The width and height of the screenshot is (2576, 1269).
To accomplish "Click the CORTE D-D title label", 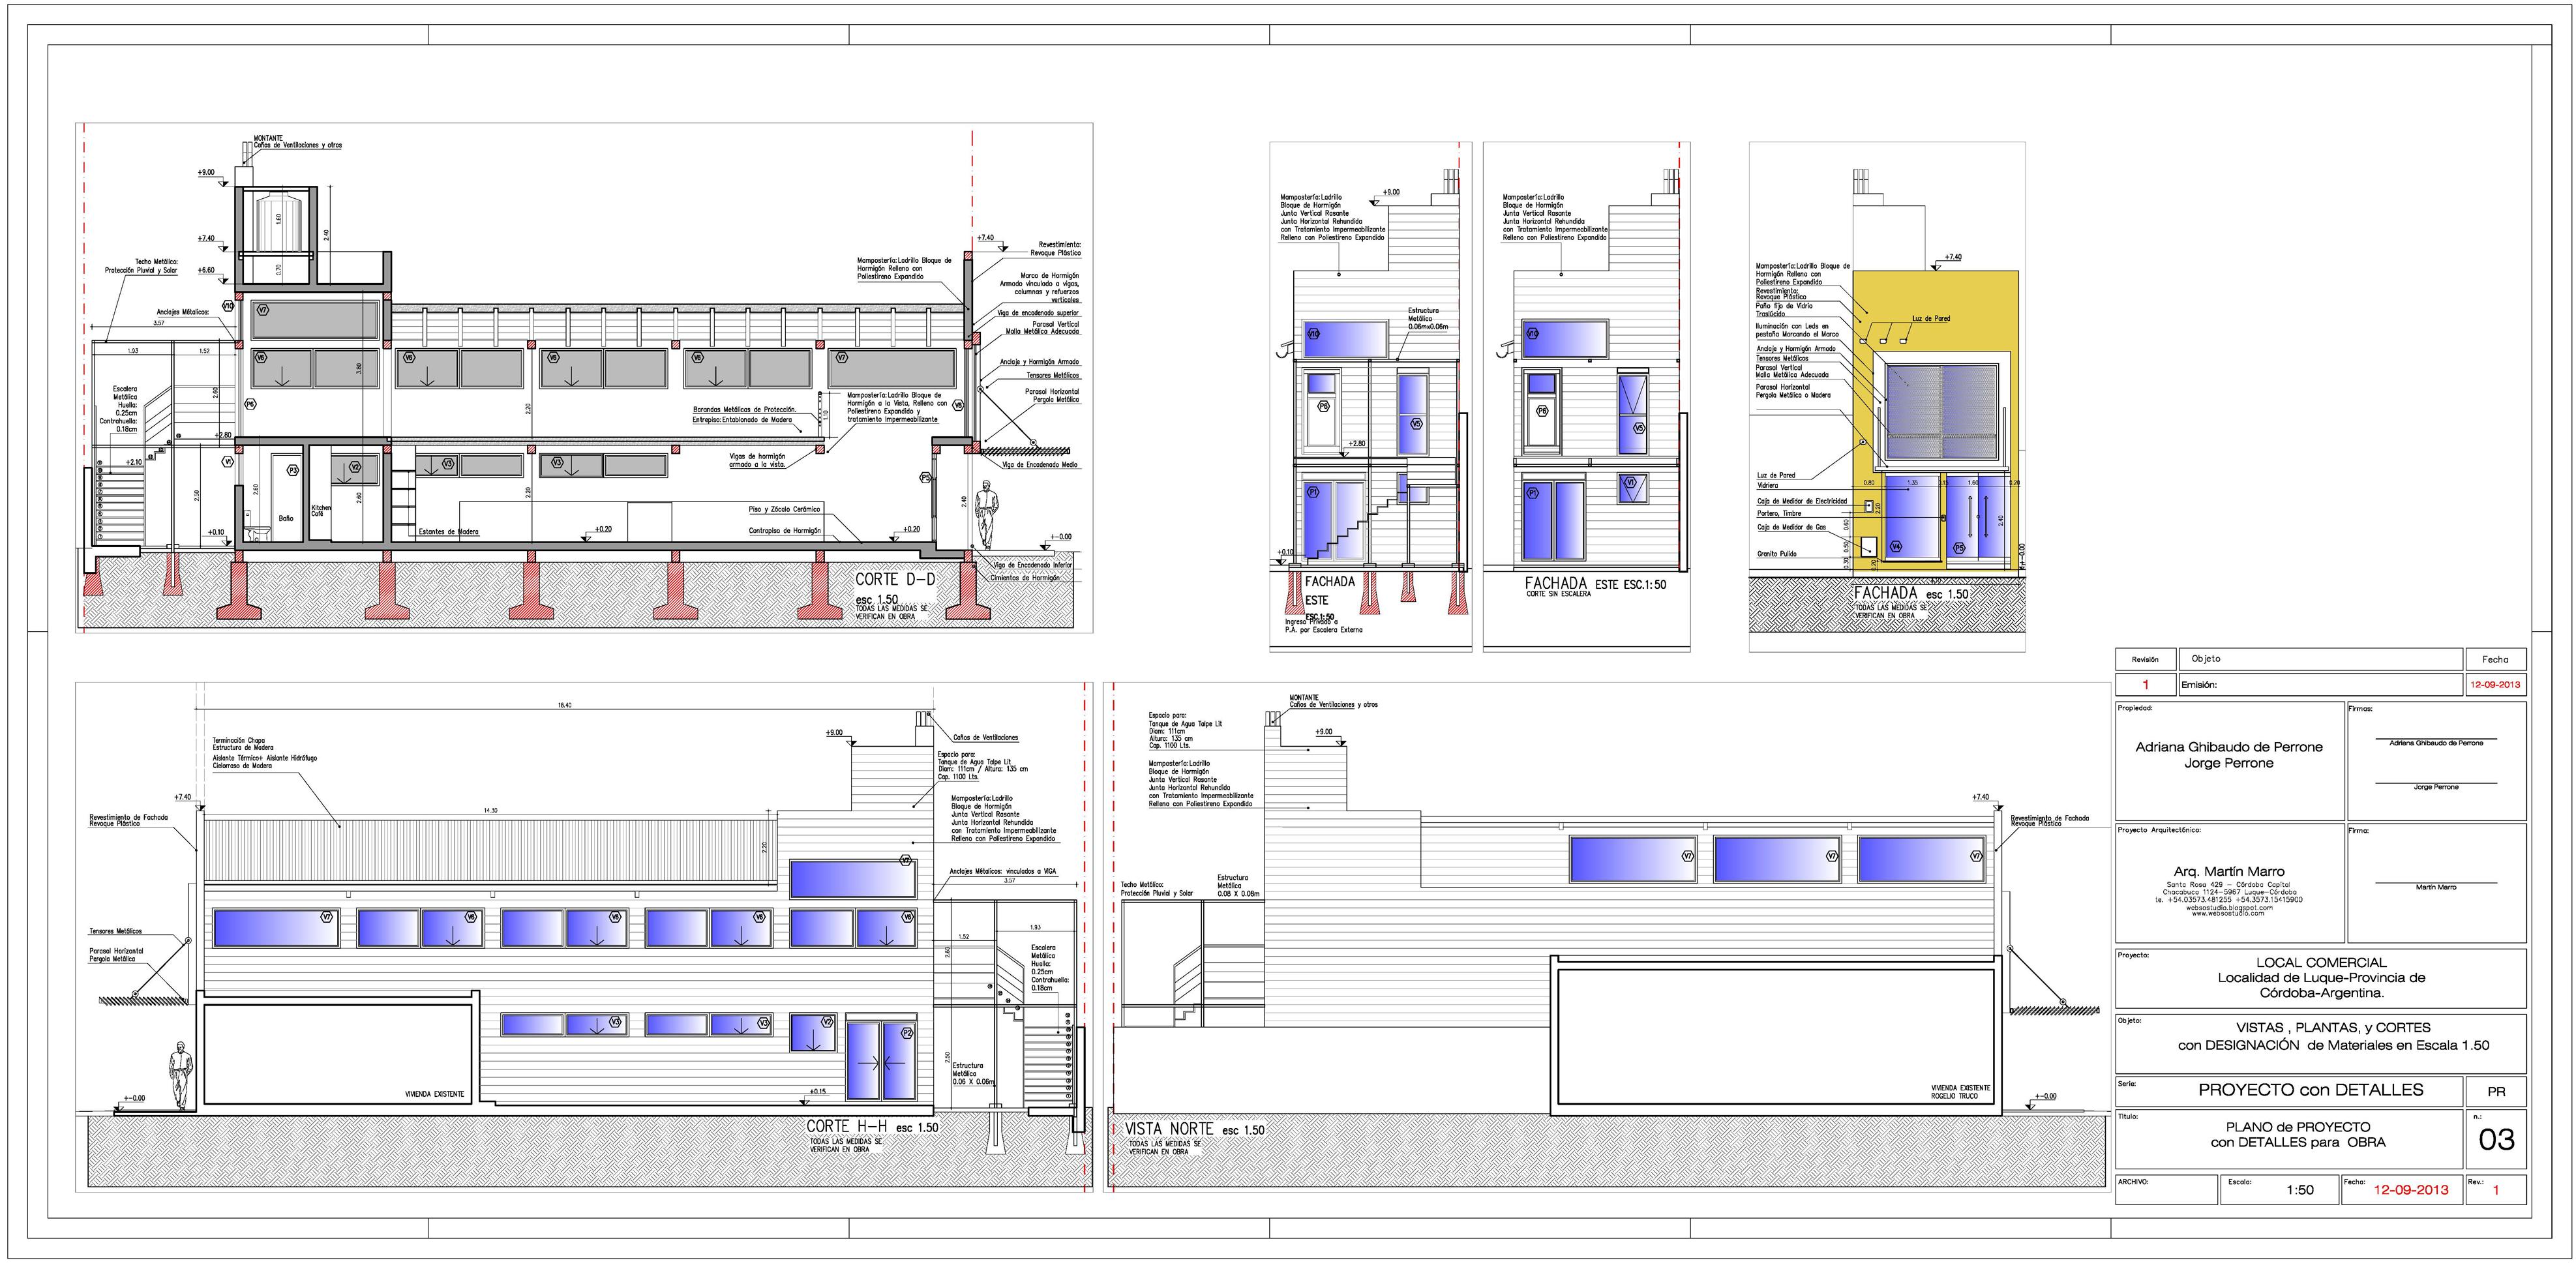I will 895,579.
